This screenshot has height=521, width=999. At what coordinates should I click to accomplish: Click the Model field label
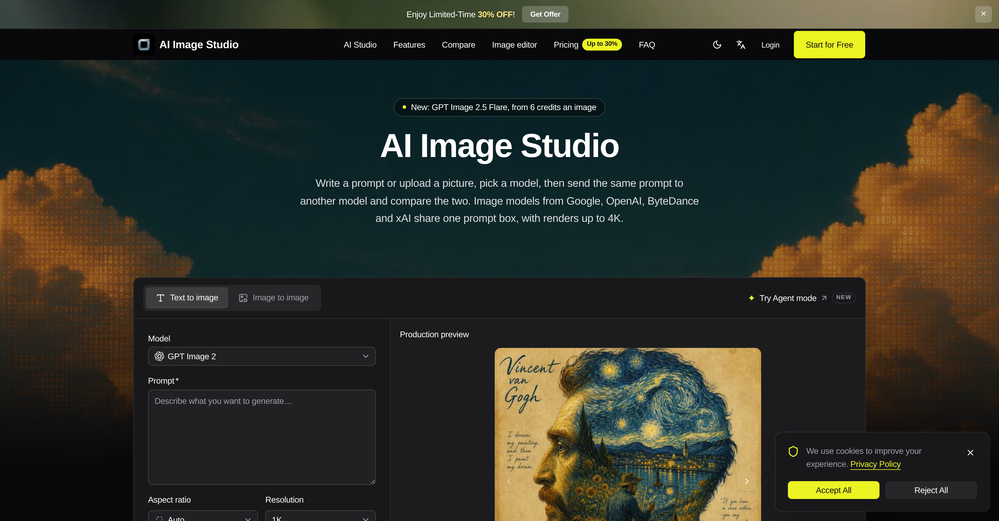click(x=159, y=339)
